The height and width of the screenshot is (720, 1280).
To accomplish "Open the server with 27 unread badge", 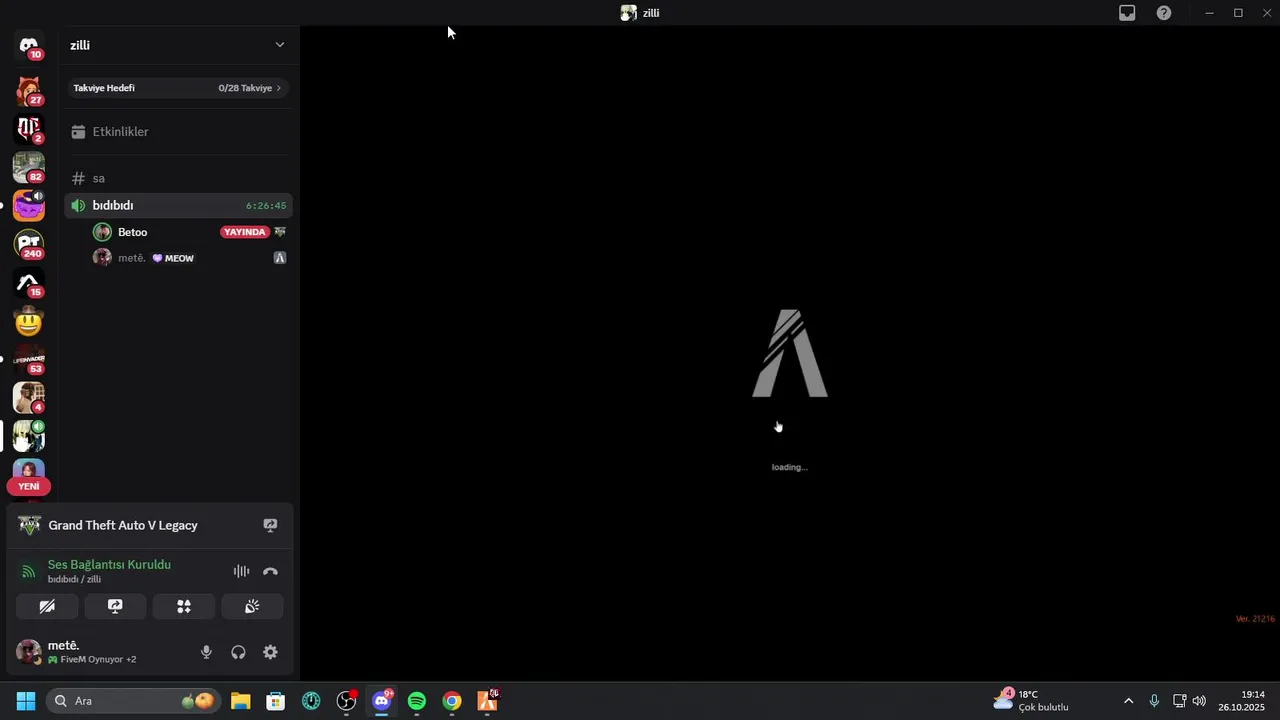I will (28, 90).
